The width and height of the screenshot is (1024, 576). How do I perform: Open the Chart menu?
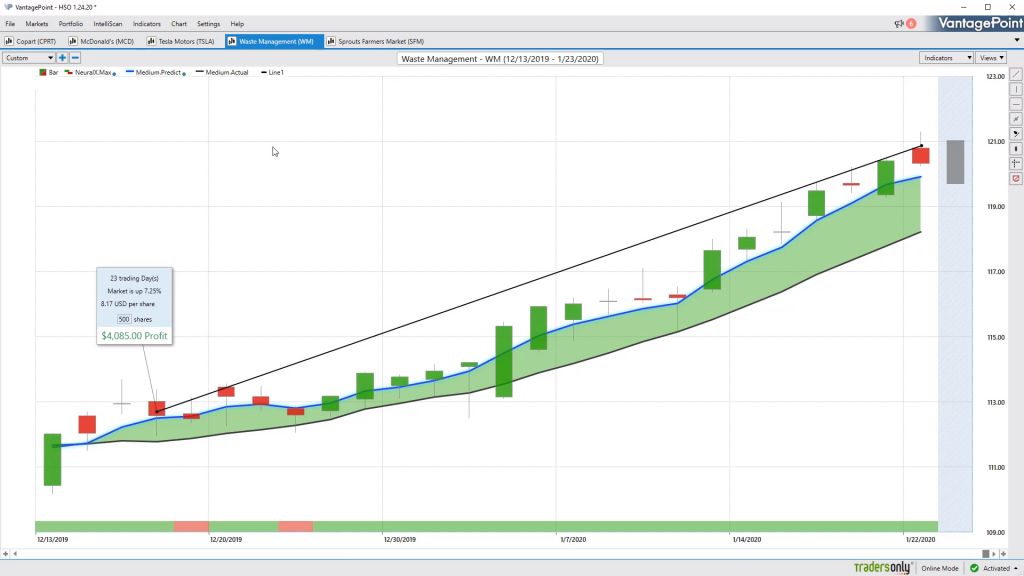pos(179,24)
